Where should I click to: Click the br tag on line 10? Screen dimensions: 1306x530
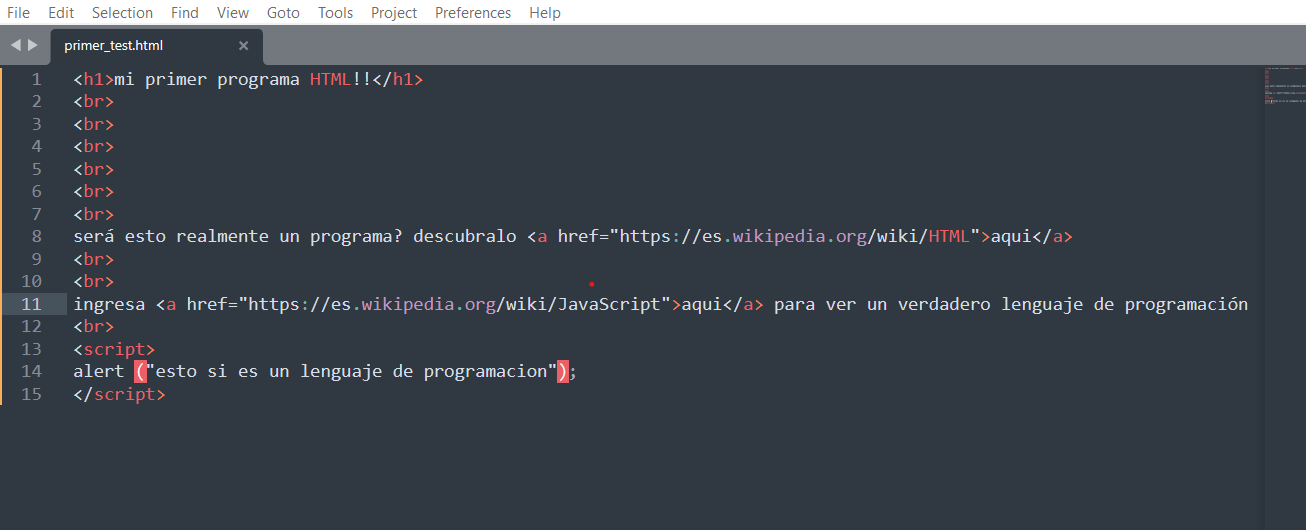point(94,282)
